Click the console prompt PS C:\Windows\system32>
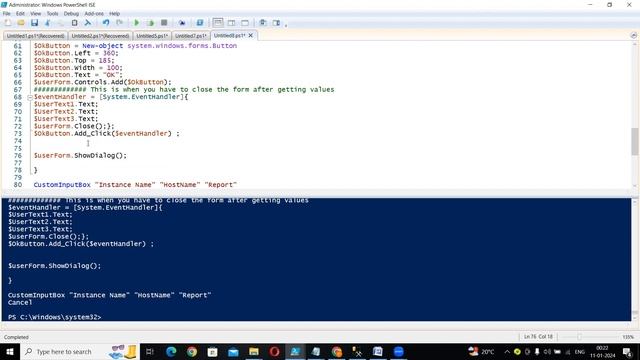 [54, 317]
